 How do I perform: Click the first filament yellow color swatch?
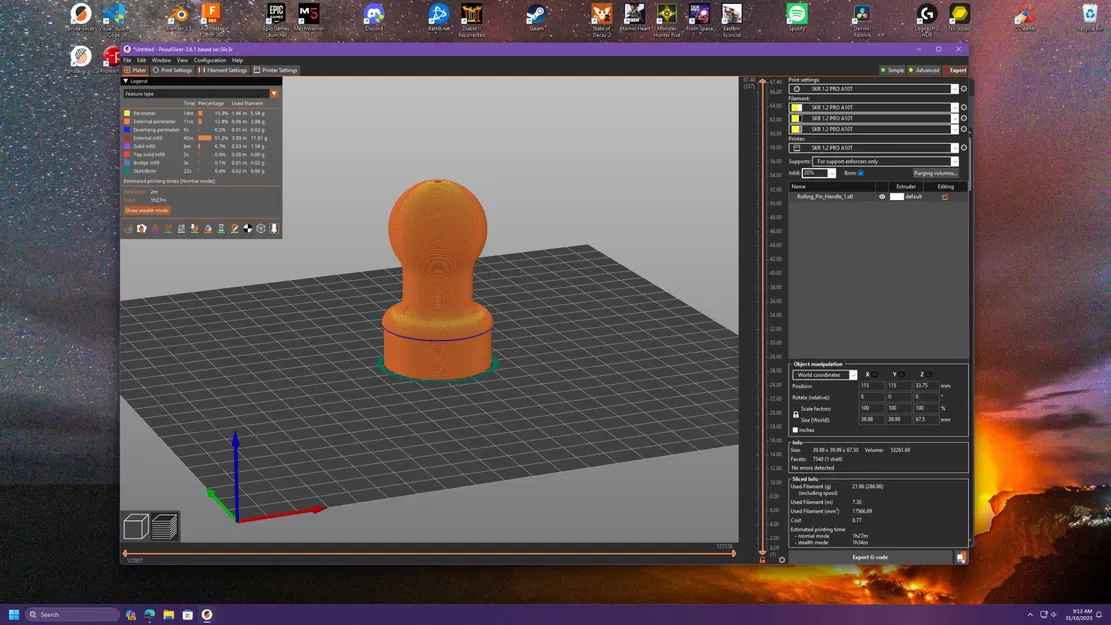[x=796, y=108]
